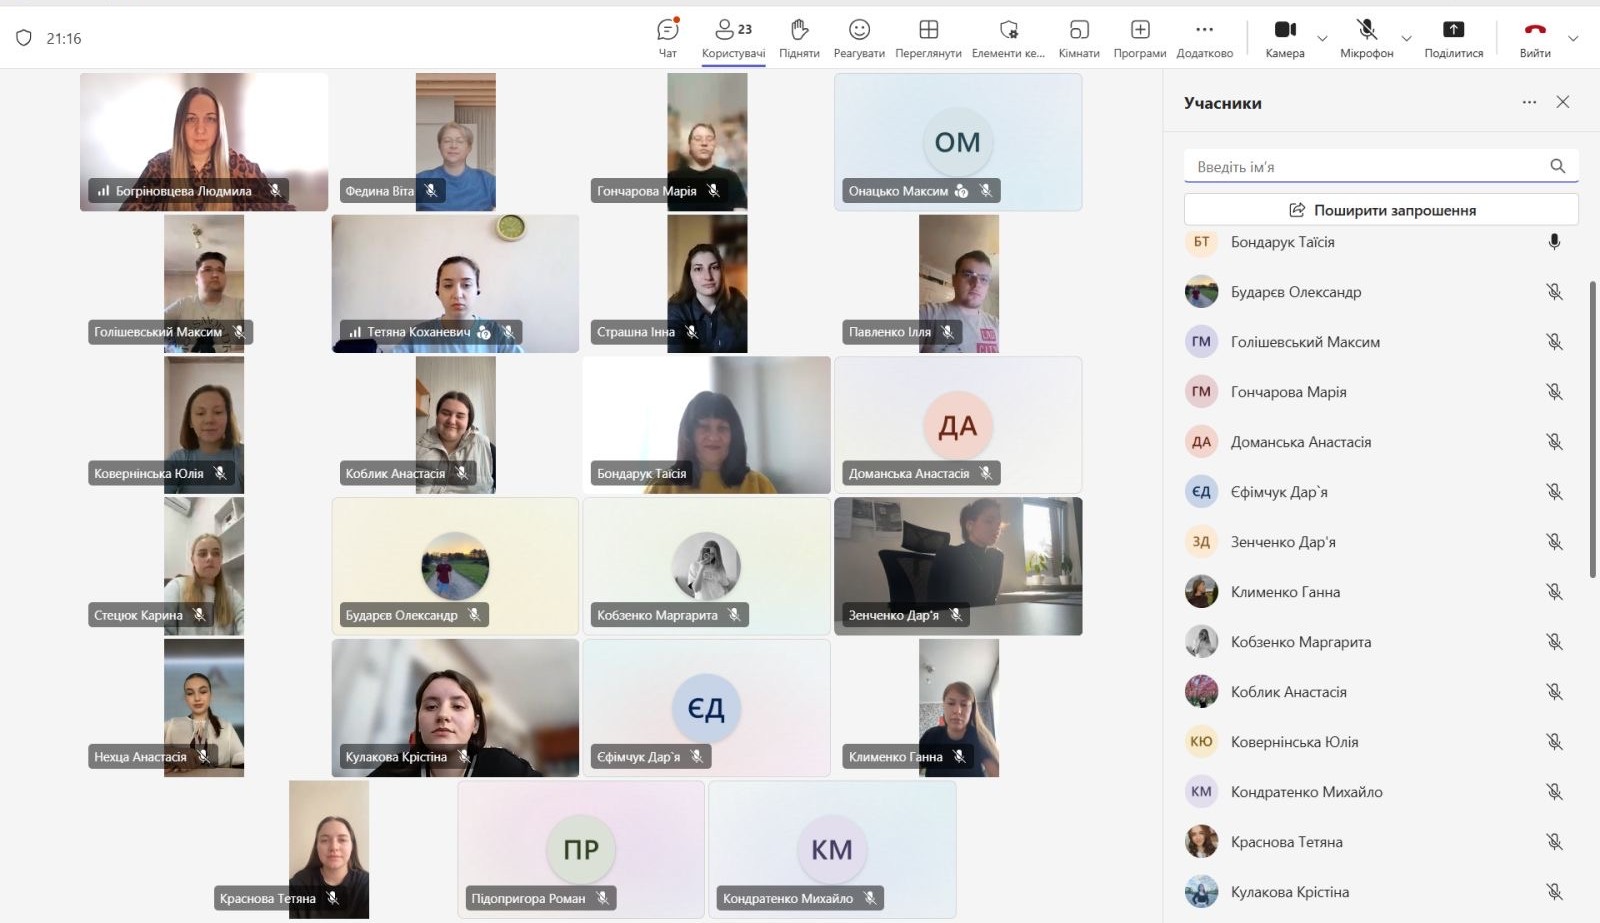Expand the camera options dropdown arrow
Viewport: 1600px width, 923px height.
[1322, 39]
